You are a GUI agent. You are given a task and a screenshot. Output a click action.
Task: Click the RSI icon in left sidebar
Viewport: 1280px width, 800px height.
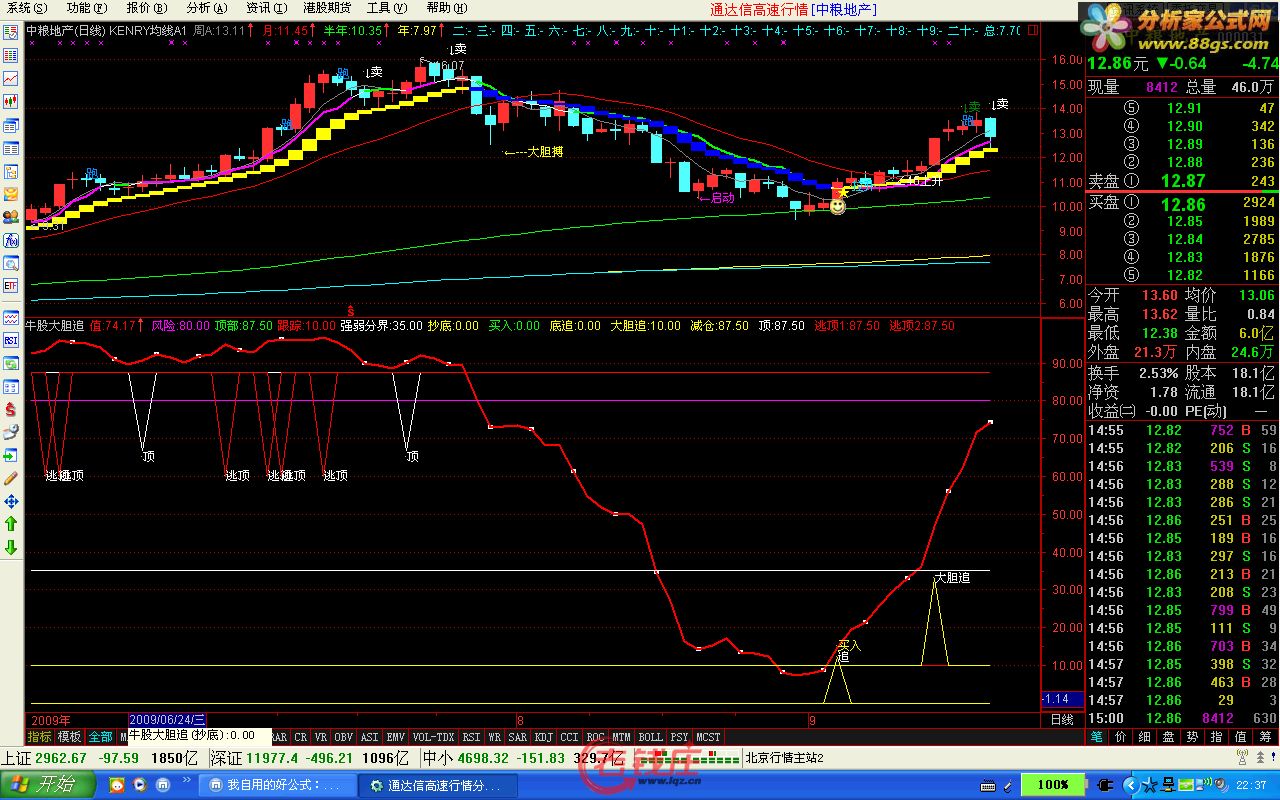pyautogui.click(x=11, y=340)
